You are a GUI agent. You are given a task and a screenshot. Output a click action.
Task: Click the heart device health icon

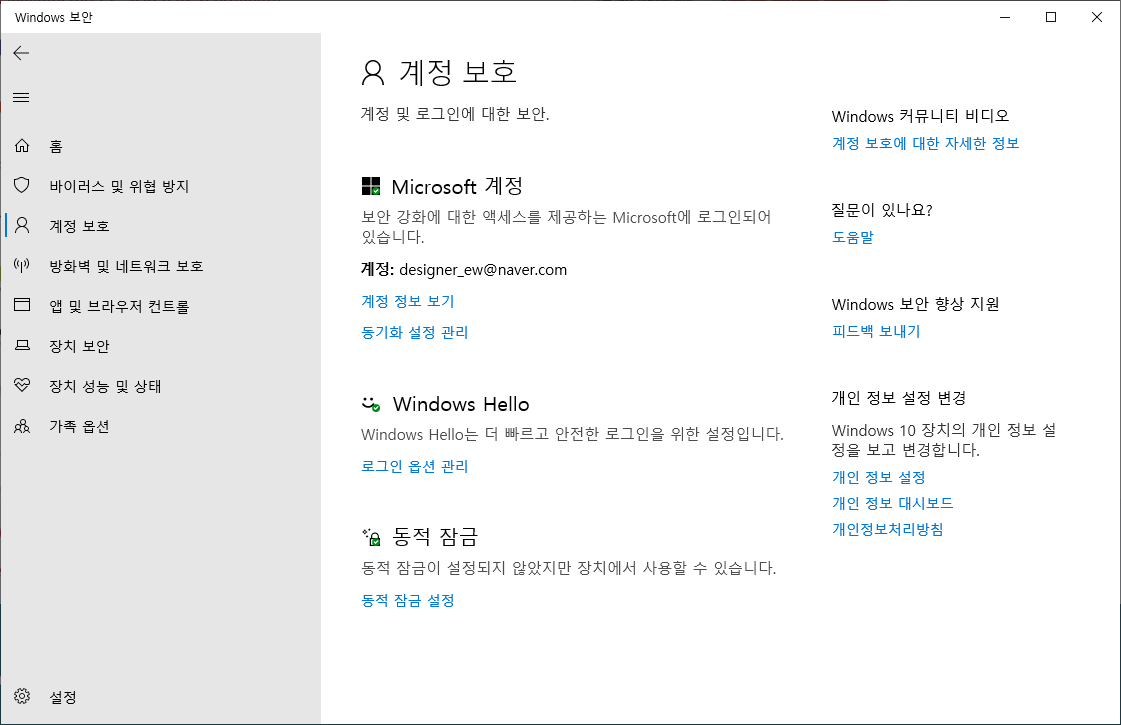[x=22, y=385]
